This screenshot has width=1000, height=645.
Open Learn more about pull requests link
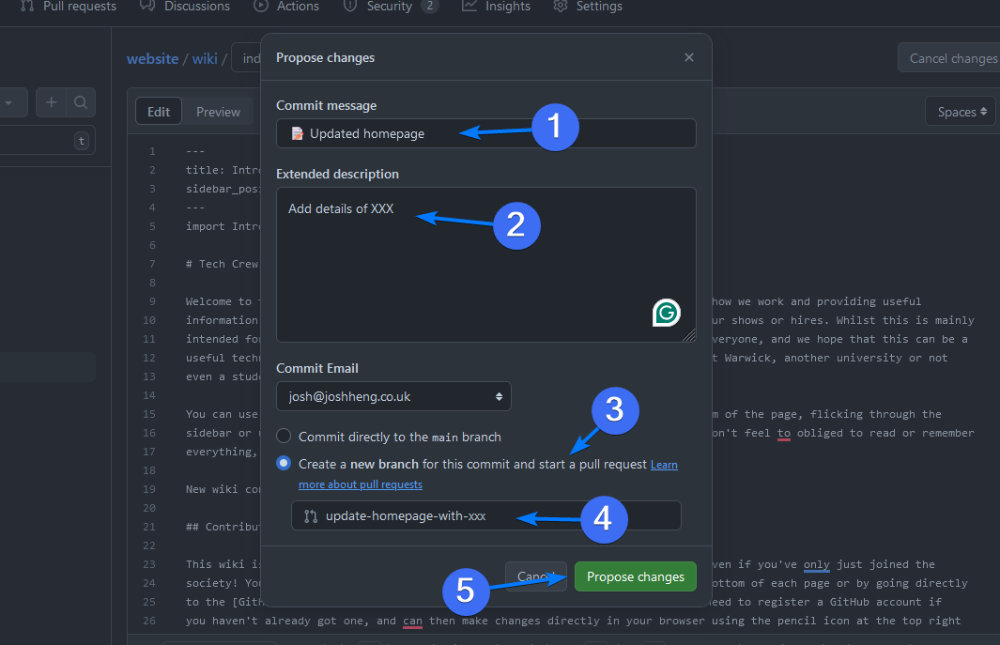click(360, 484)
